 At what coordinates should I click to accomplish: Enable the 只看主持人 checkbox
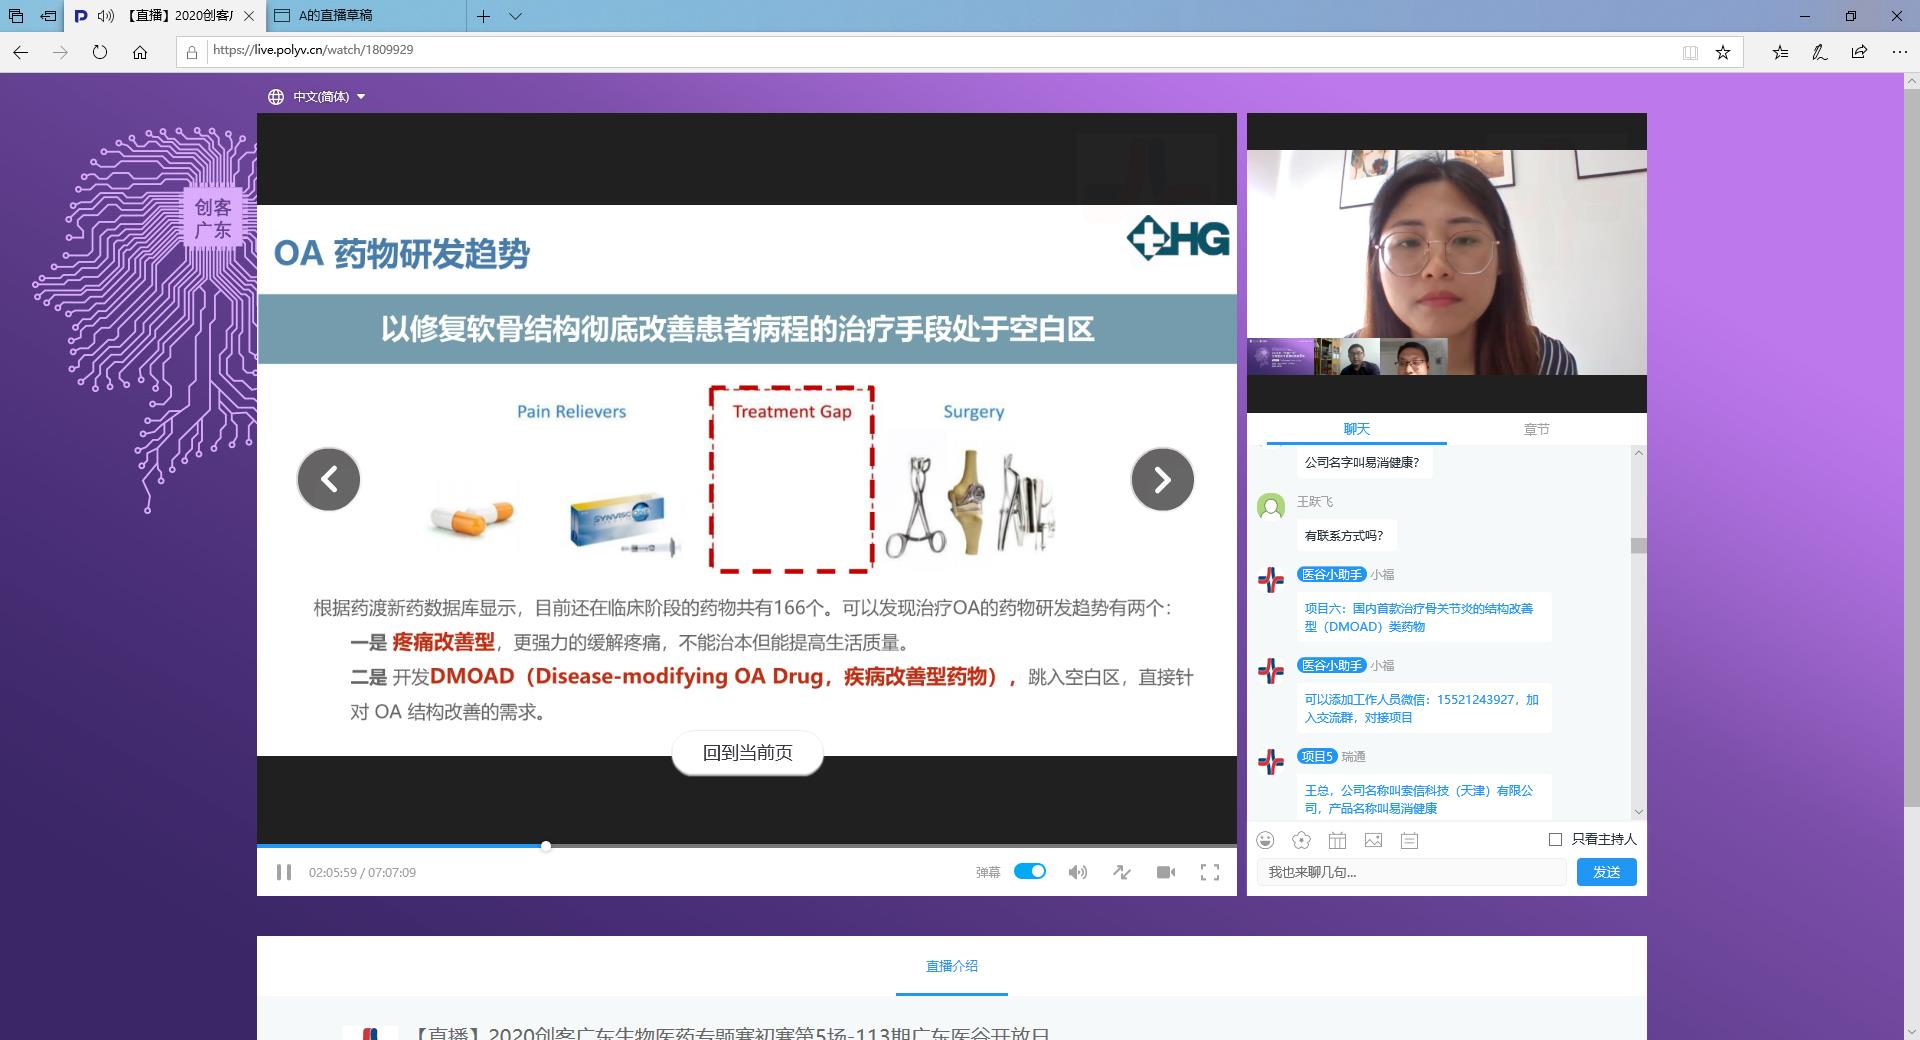coord(1555,840)
